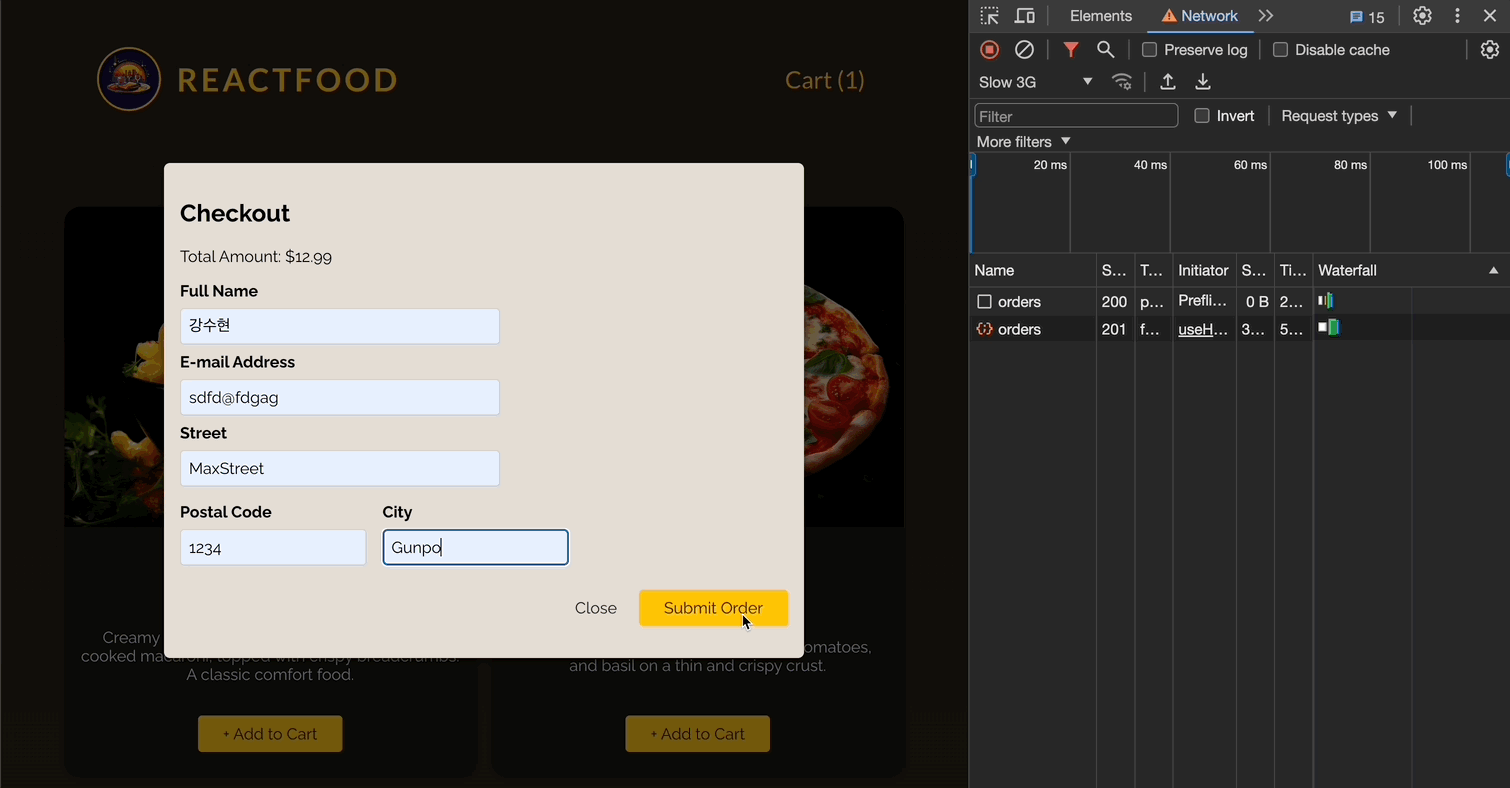
Task: Stop recording the network log
Action: pos(990,50)
